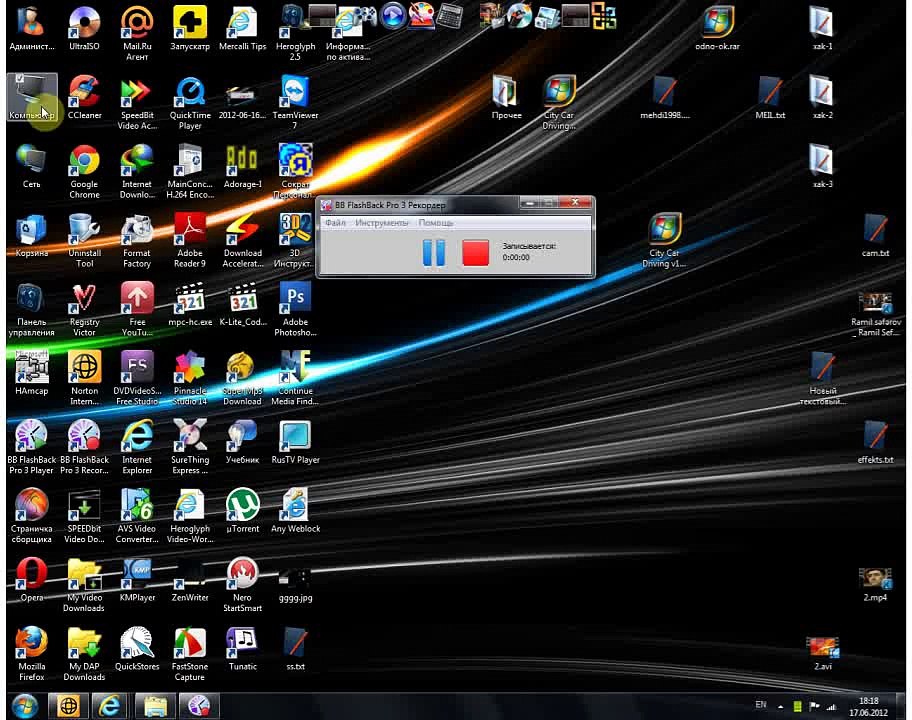Select the Компьютер desktop icon
912x720 pixels.
31,98
